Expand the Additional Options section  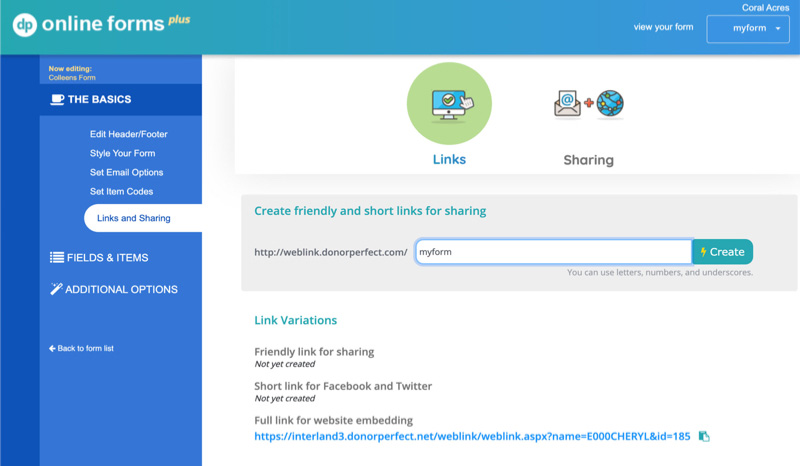click(114, 289)
